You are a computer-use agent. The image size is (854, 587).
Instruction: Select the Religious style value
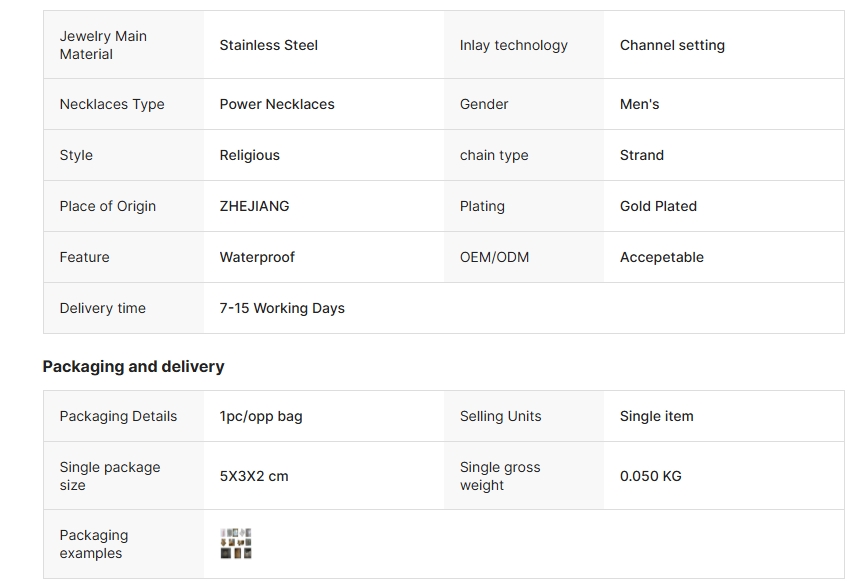pos(249,155)
